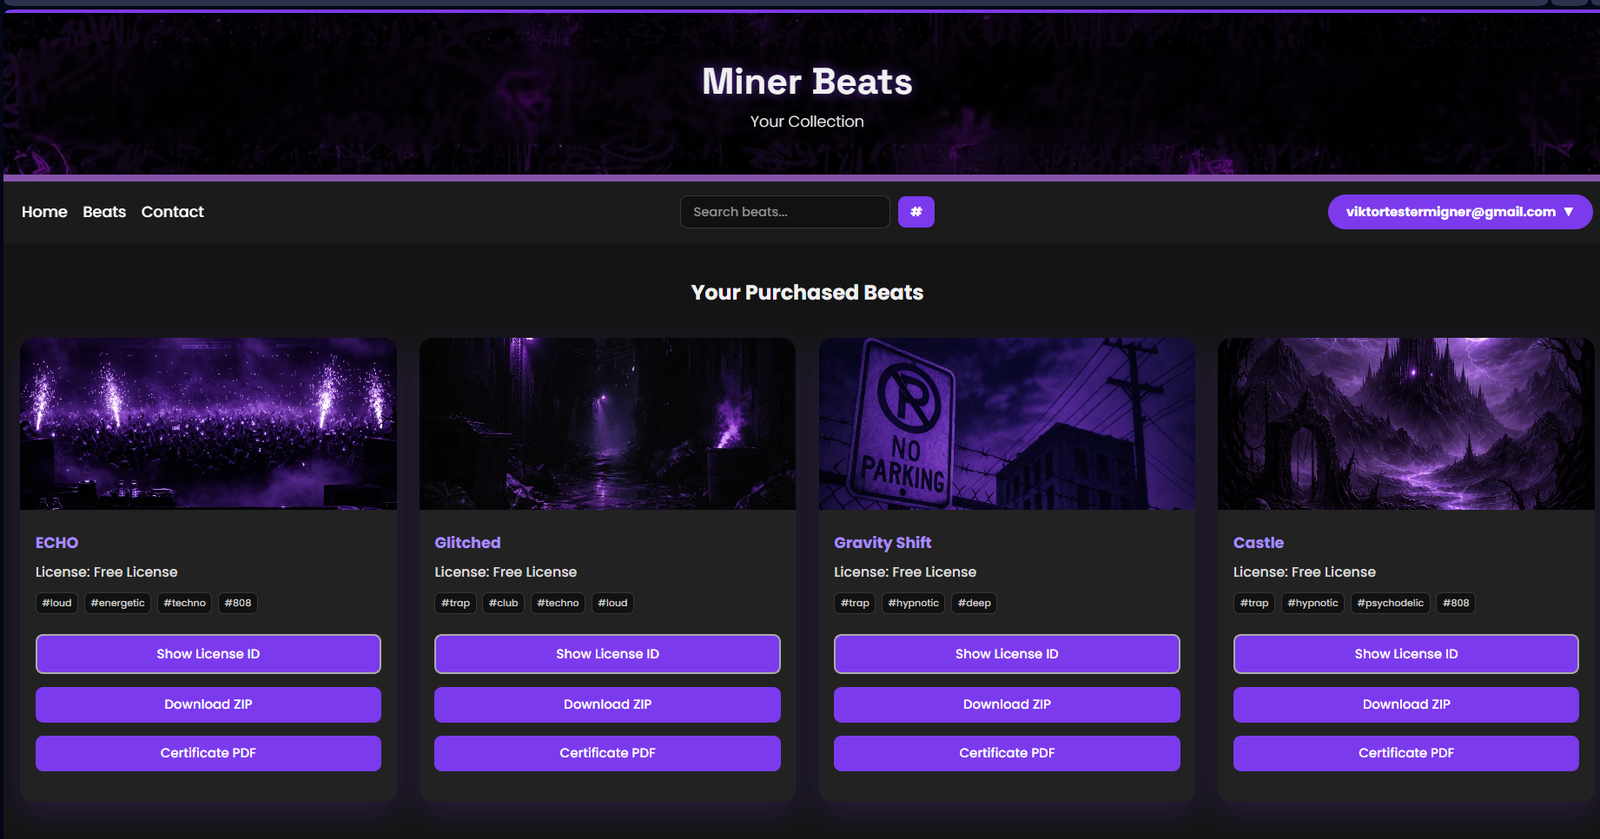Show License ID for Glitched beat
Image resolution: width=1600 pixels, height=839 pixels.
tap(607, 654)
